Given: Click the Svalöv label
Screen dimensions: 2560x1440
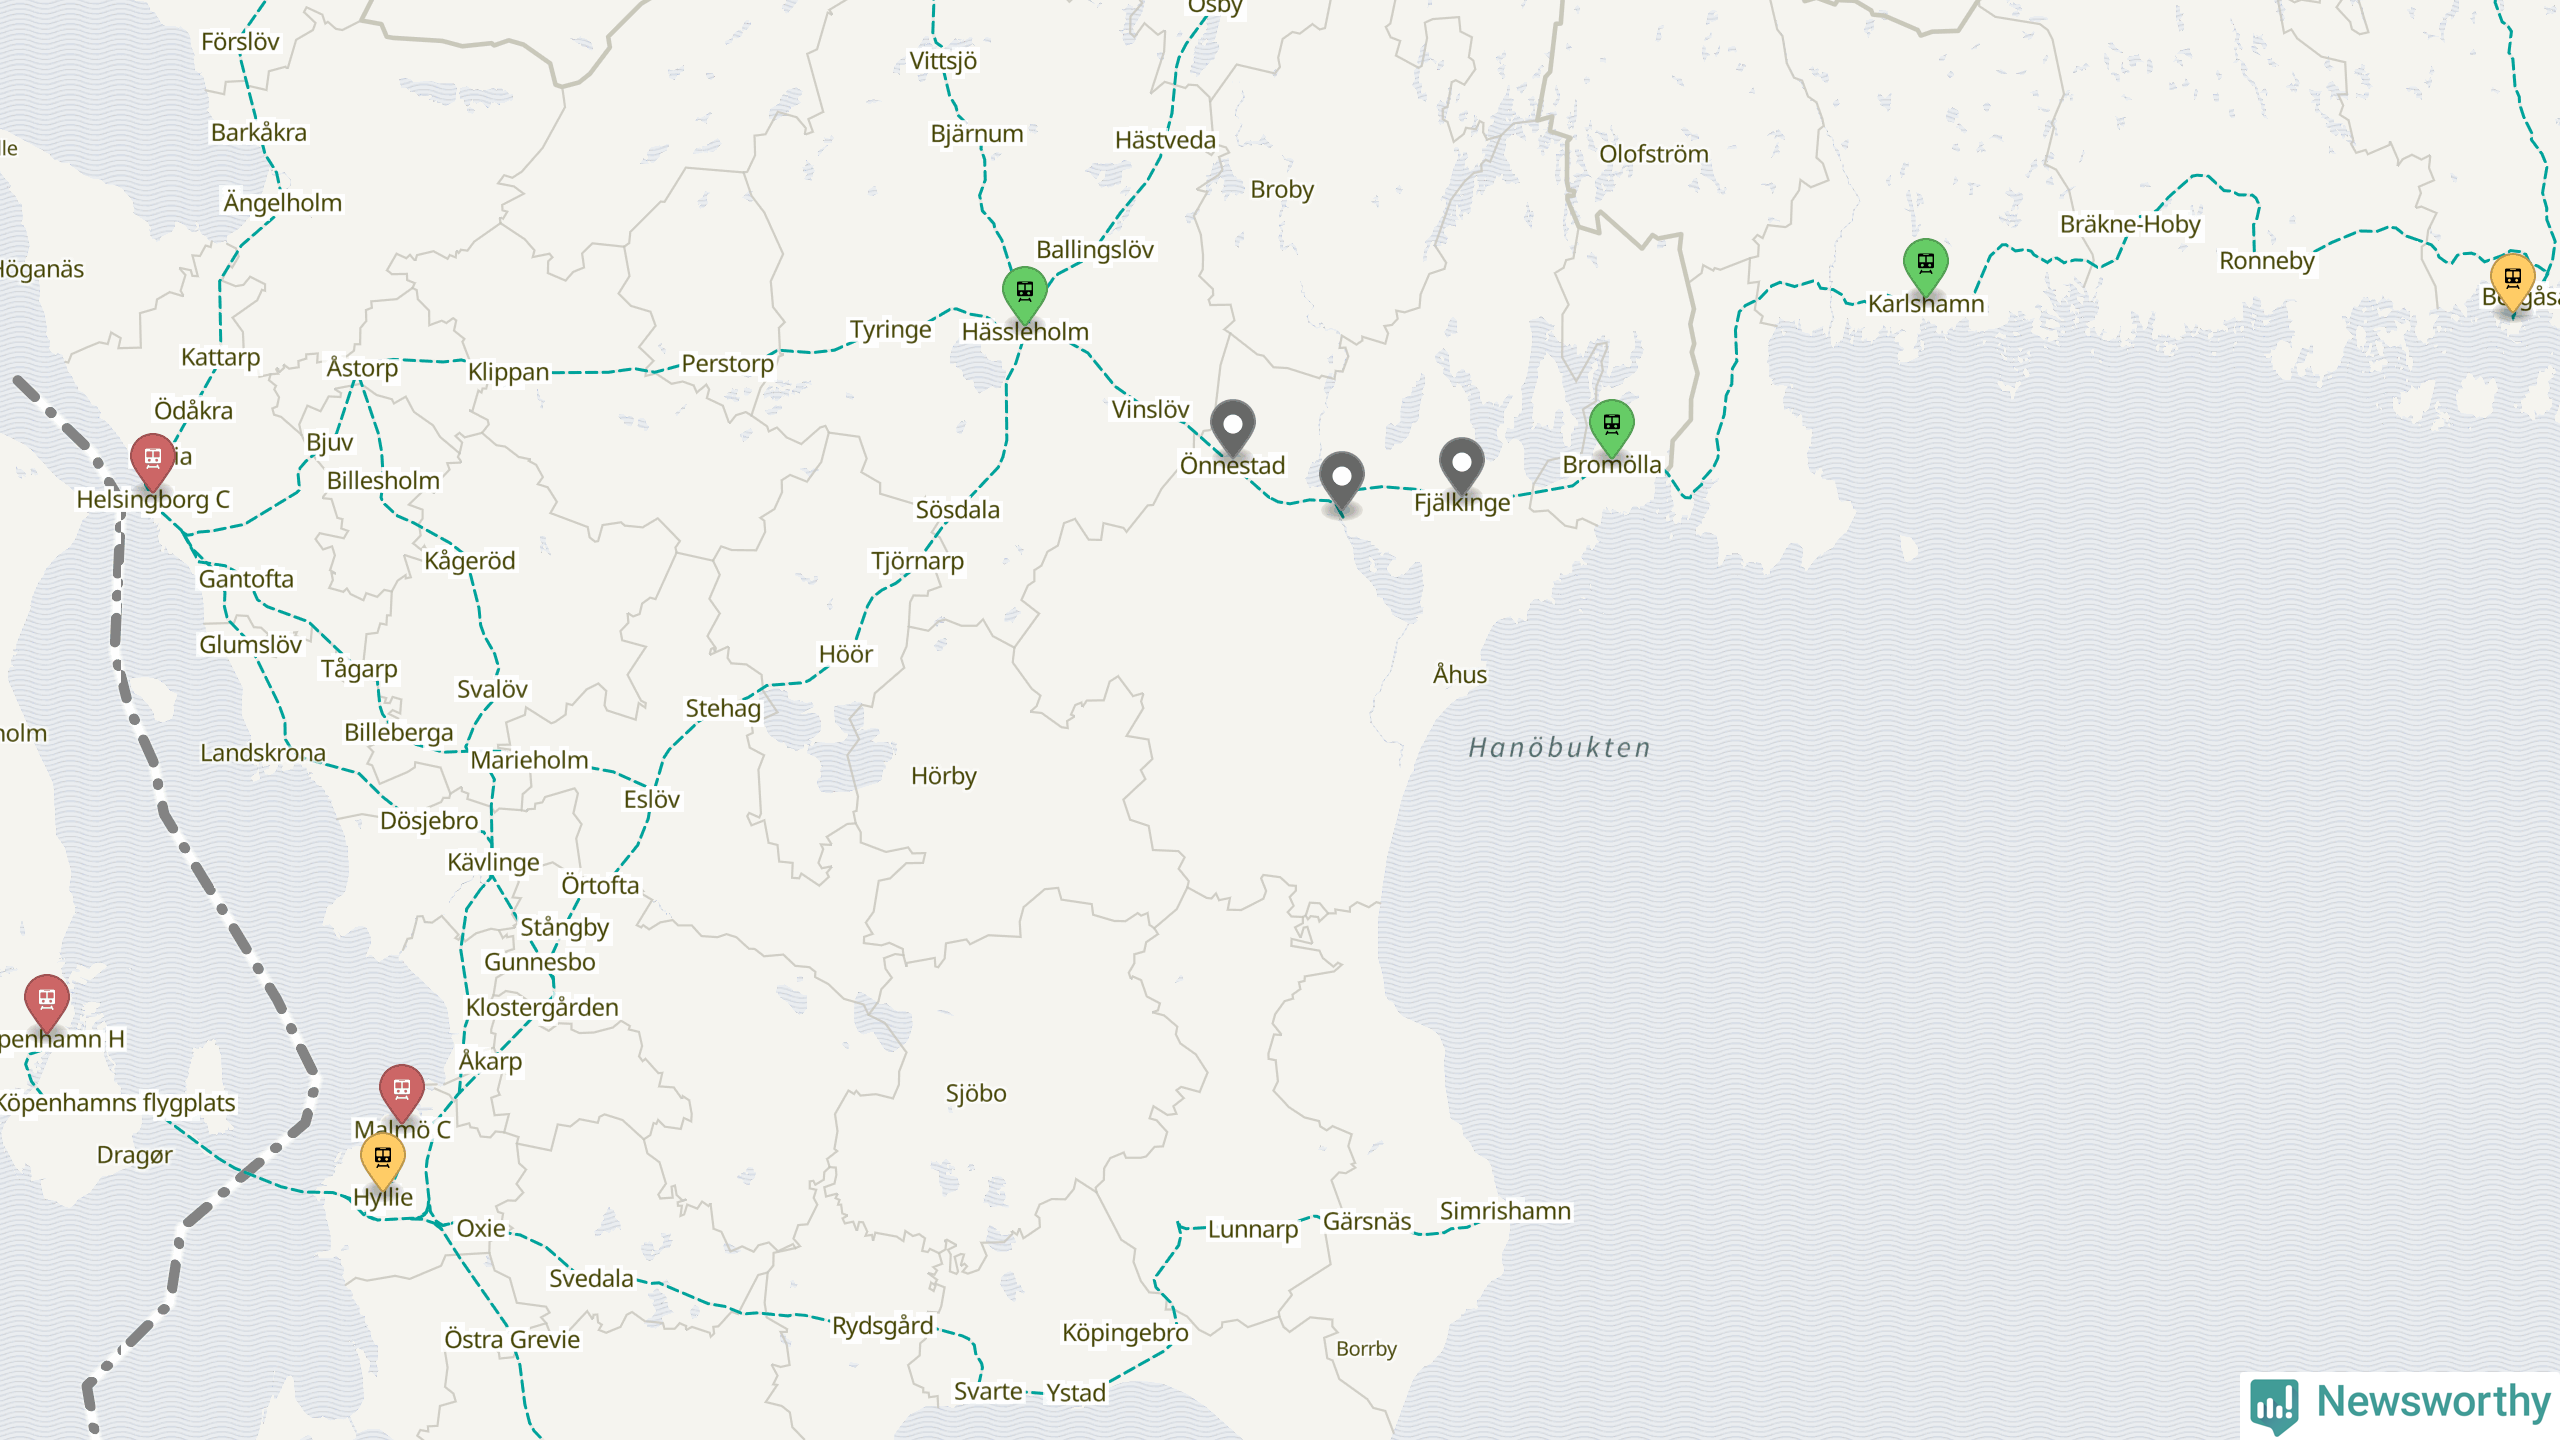Looking at the screenshot, I should coord(493,689).
